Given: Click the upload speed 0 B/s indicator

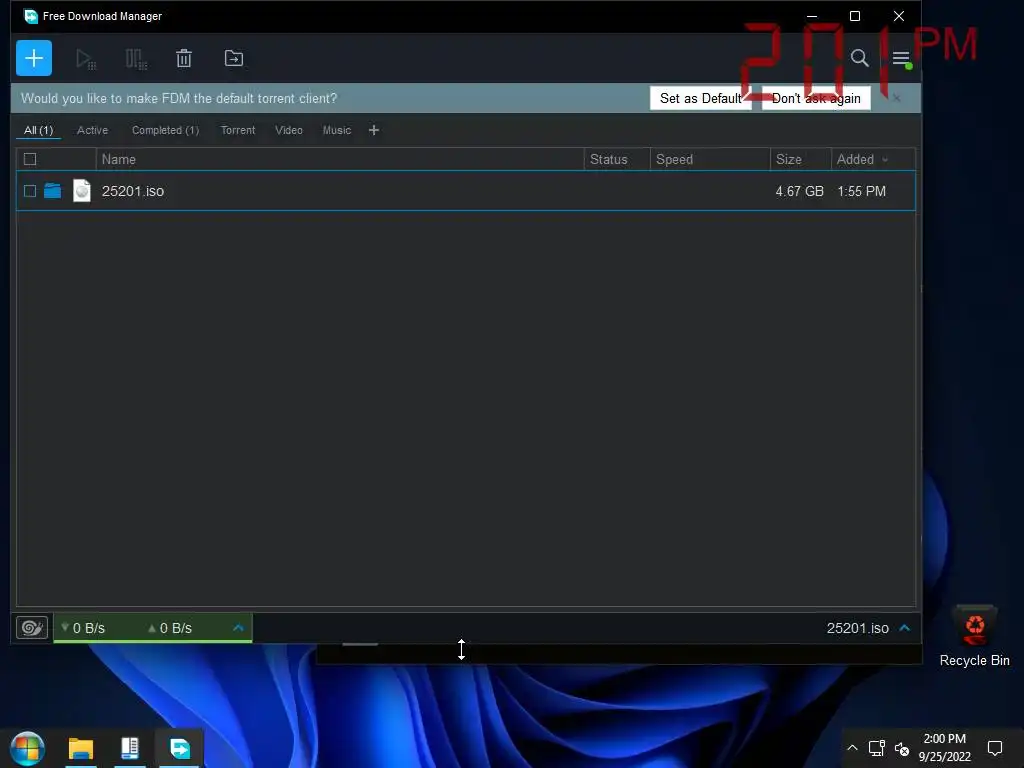Looking at the screenshot, I should click(170, 628).
